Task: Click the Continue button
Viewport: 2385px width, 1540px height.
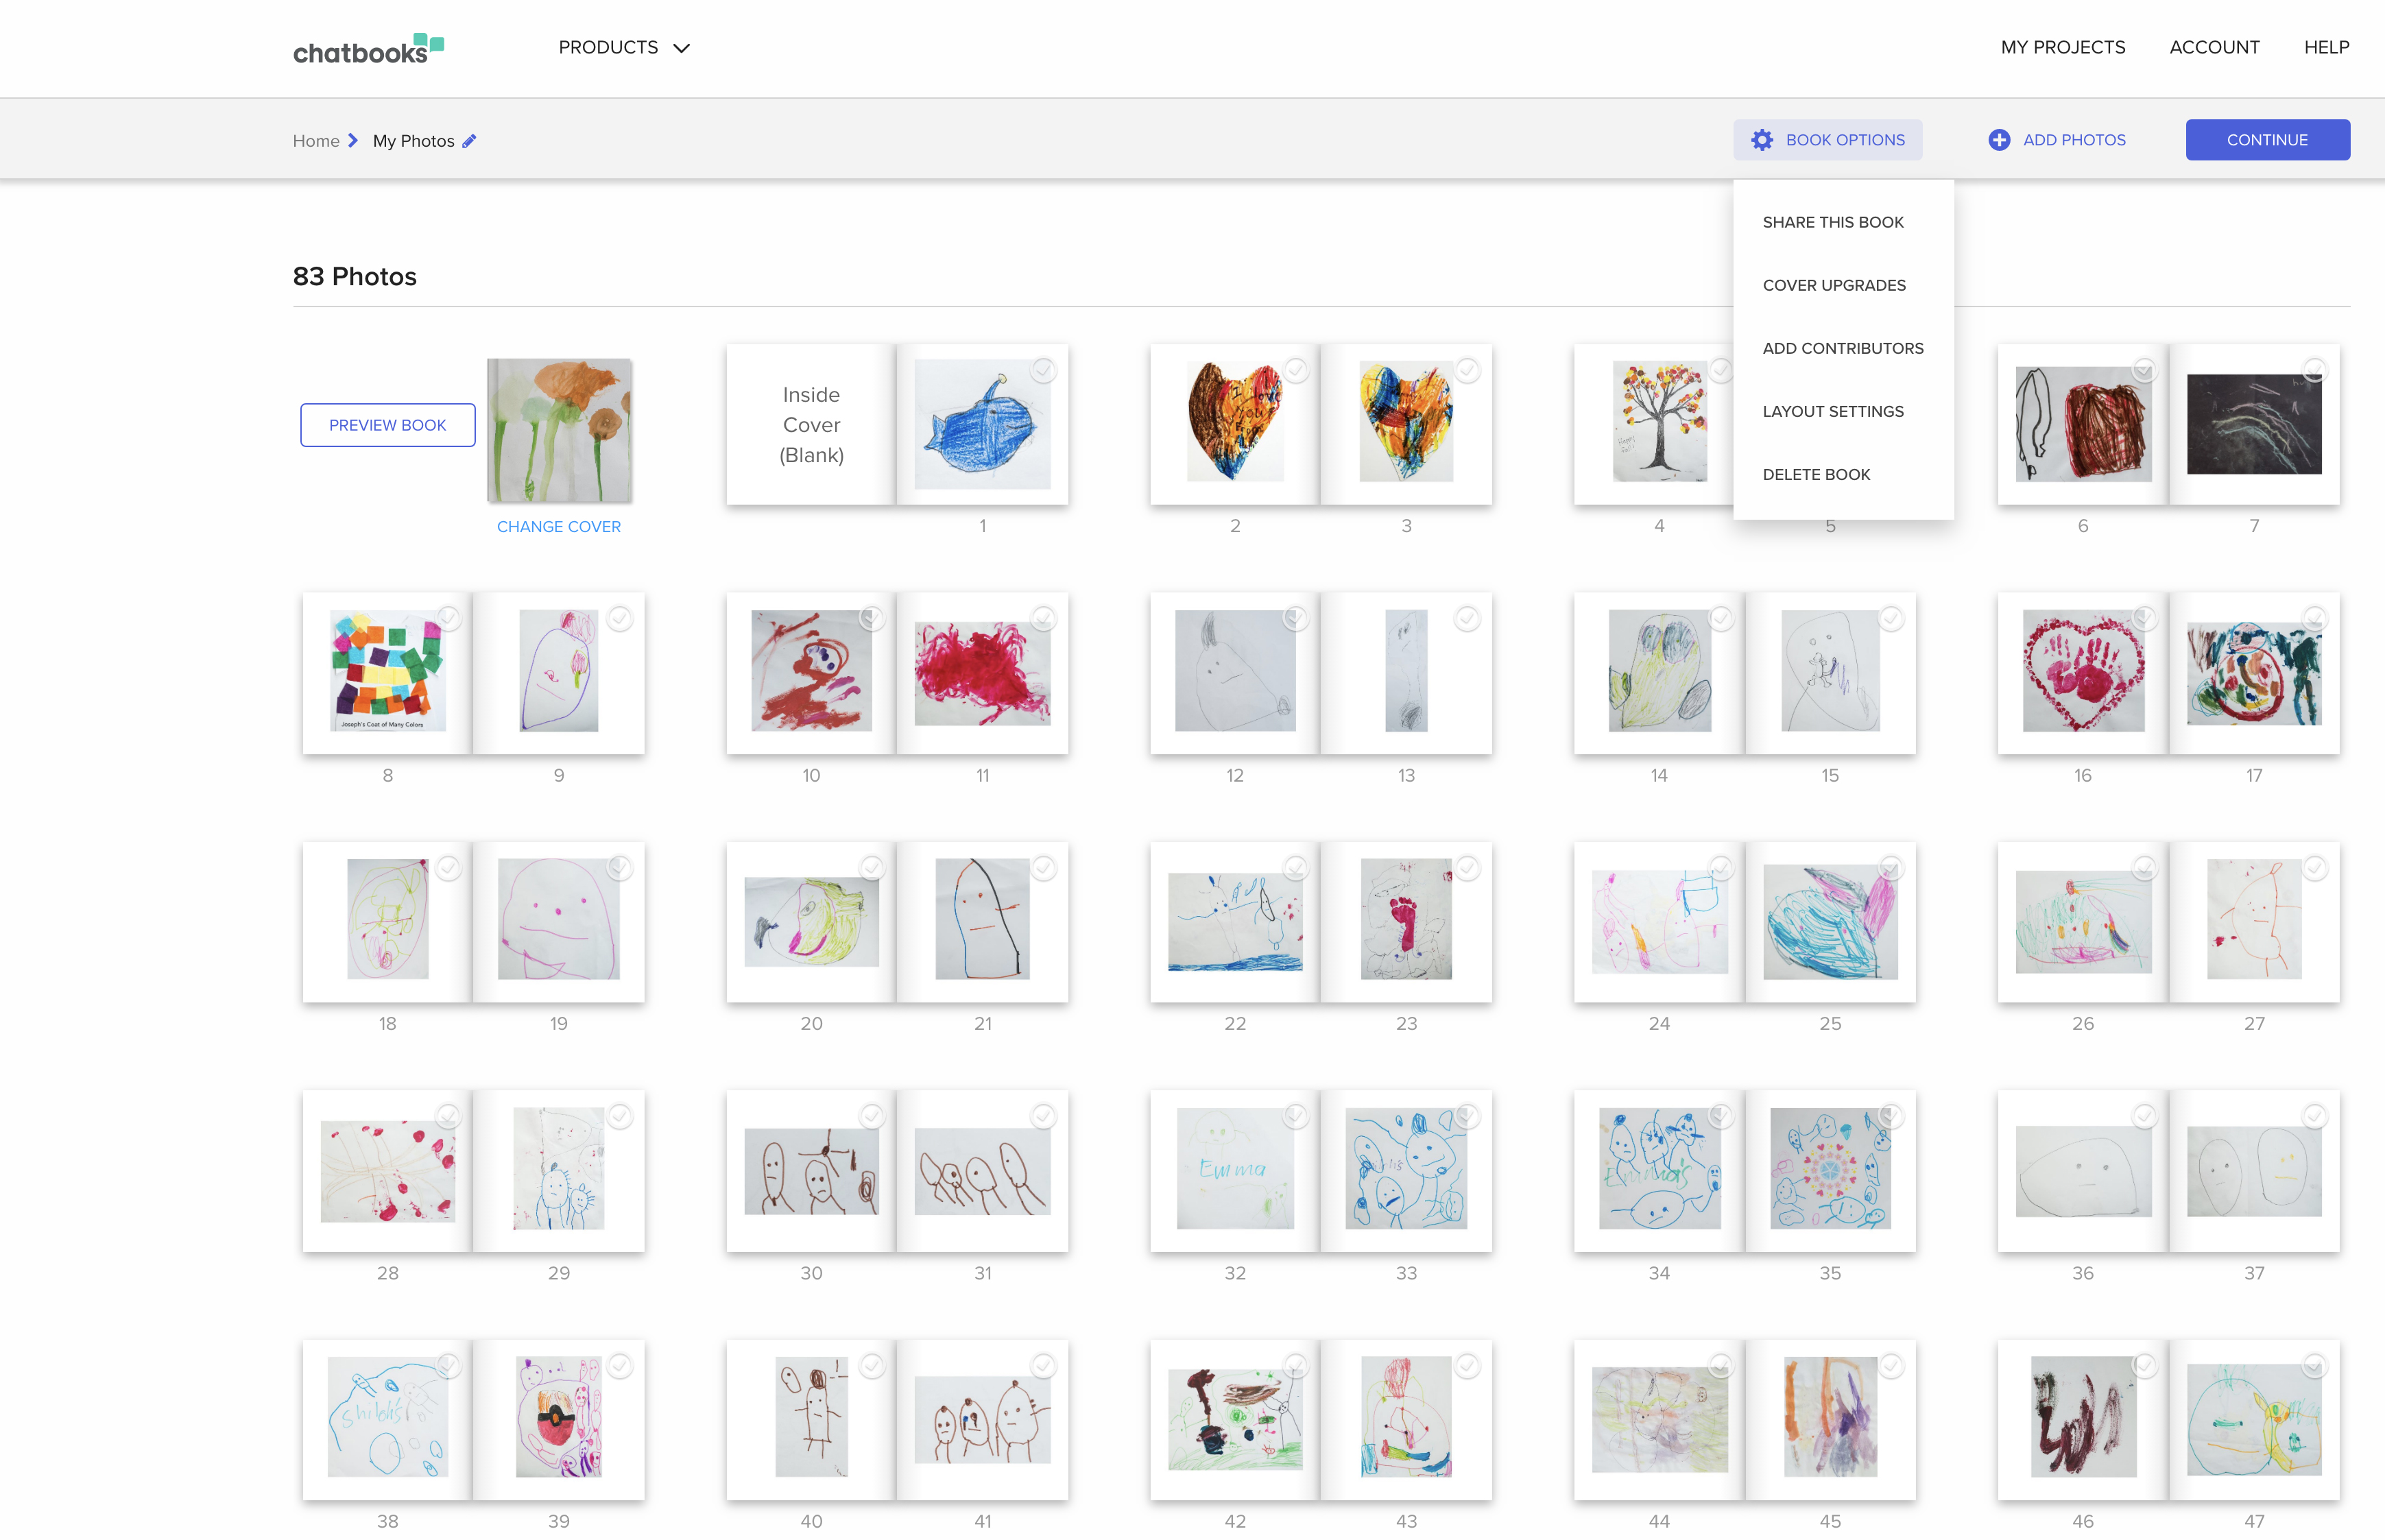Action: click(x=2267, y=140)
